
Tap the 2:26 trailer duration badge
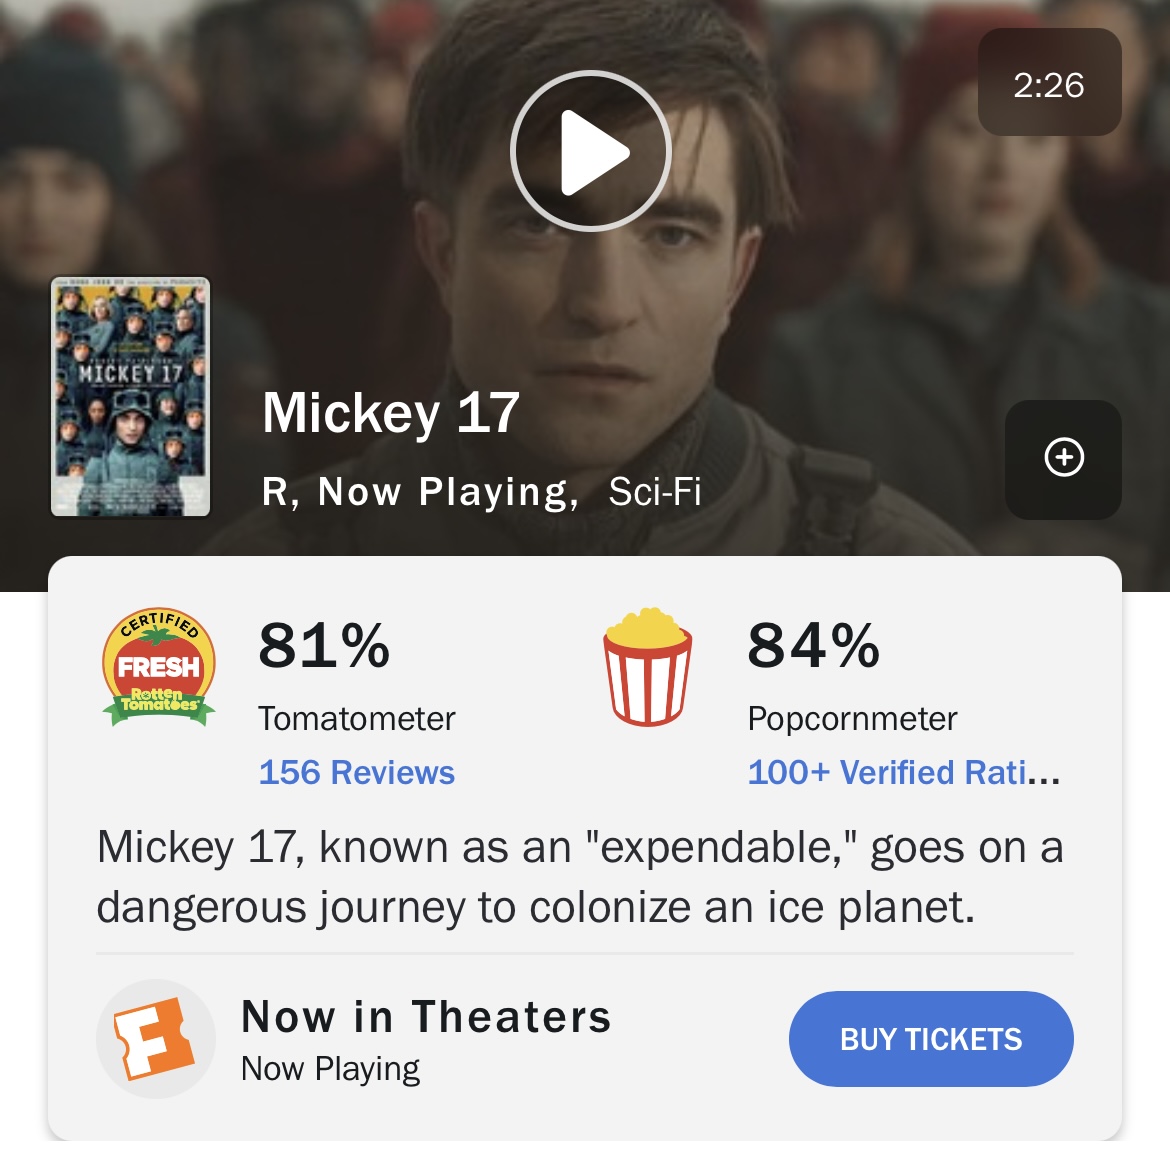coord(1049,83)
